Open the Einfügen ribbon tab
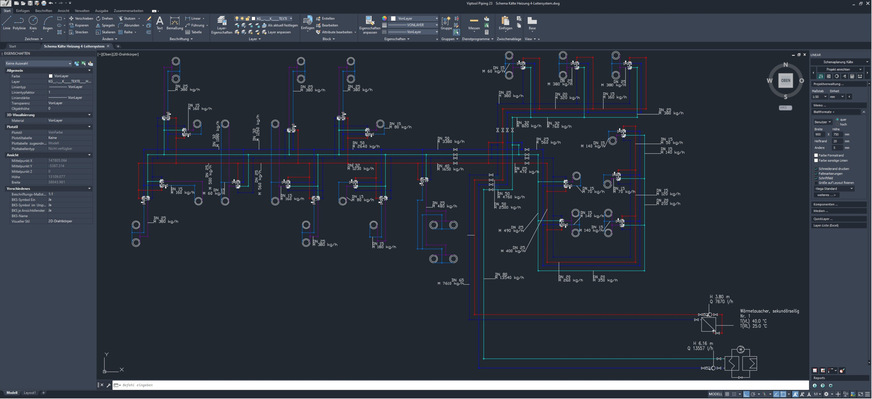 click(23, 11)
